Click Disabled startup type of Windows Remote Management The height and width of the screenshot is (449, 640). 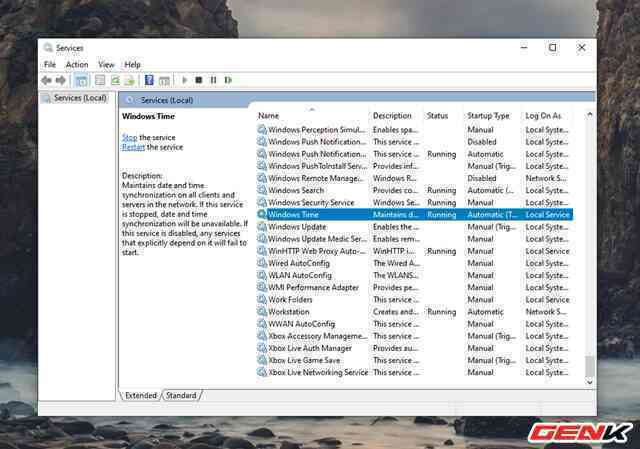[x=482, y=178]
